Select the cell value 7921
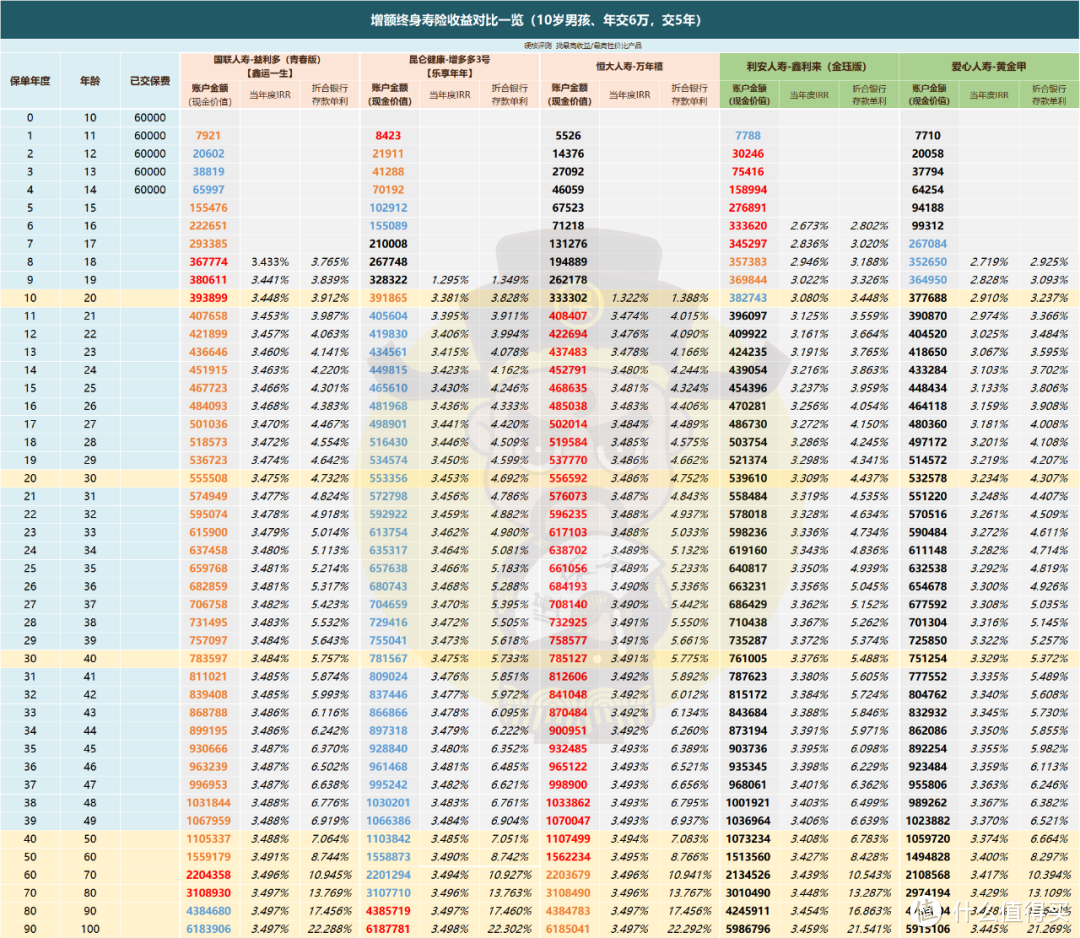This screenshot has width=1080, height=938. click(207, 136)
